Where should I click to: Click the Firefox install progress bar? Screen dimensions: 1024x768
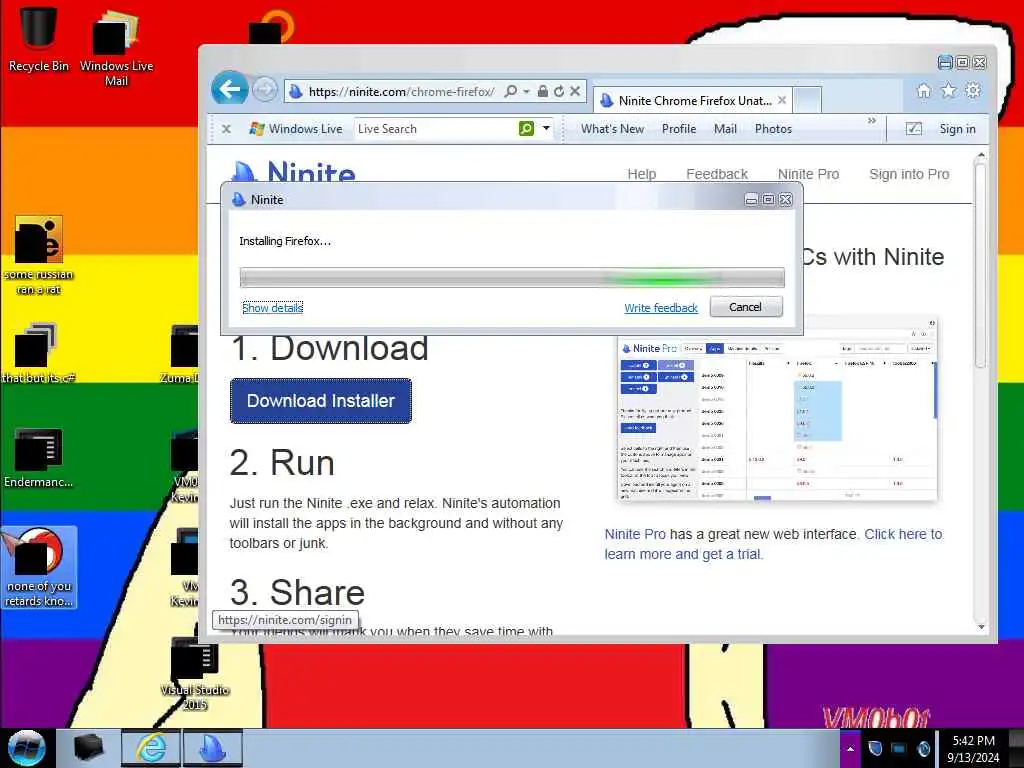(x=512, y=278)
